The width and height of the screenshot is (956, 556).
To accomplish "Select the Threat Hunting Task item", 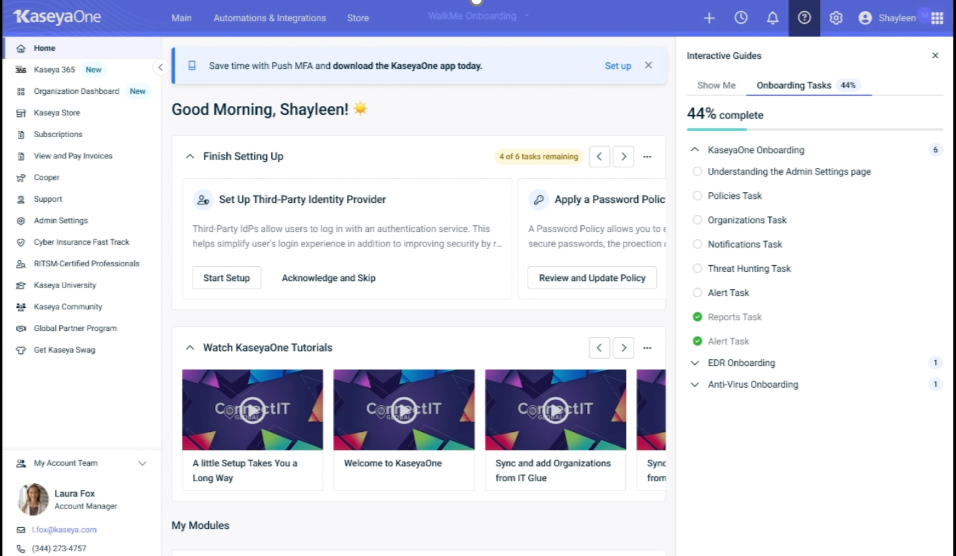I will [749, 269].
